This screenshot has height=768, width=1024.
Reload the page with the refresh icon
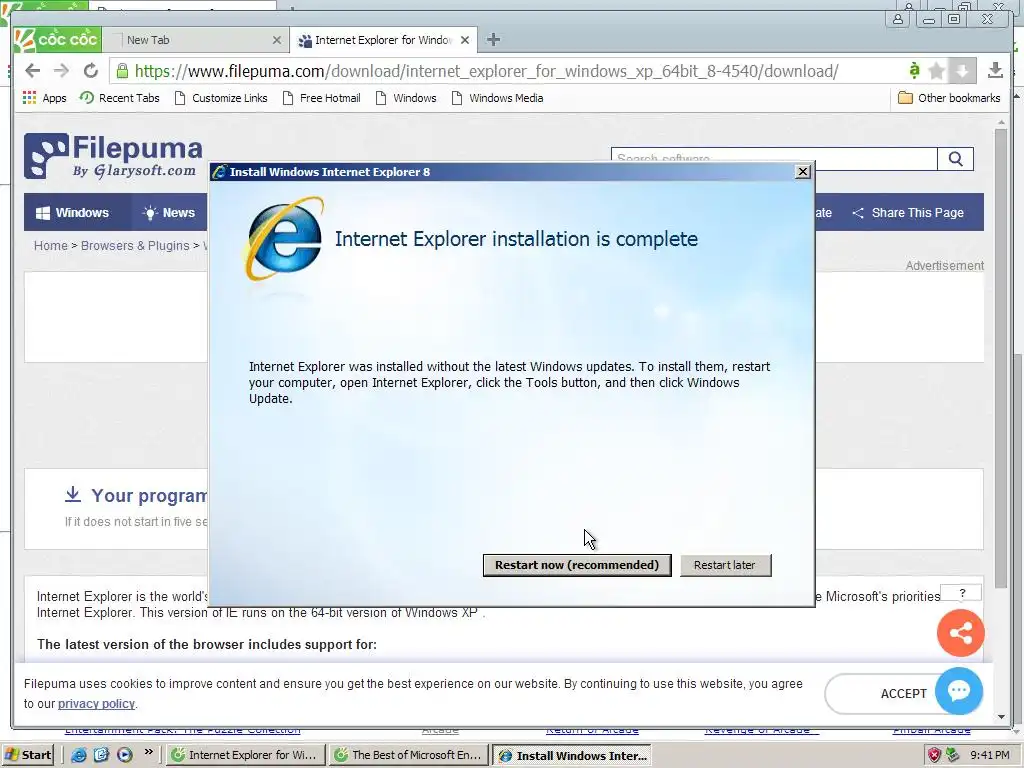click(91, 71)
